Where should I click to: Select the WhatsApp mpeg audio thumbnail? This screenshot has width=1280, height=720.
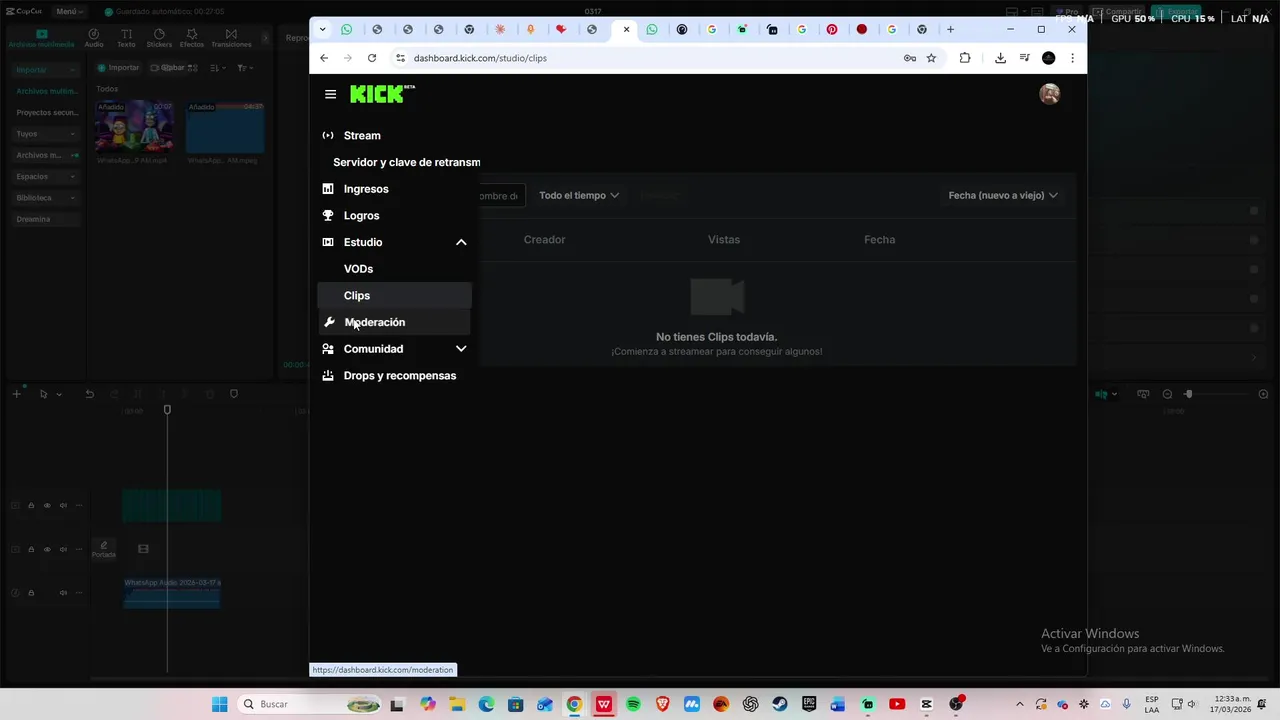tap(225, 126)
